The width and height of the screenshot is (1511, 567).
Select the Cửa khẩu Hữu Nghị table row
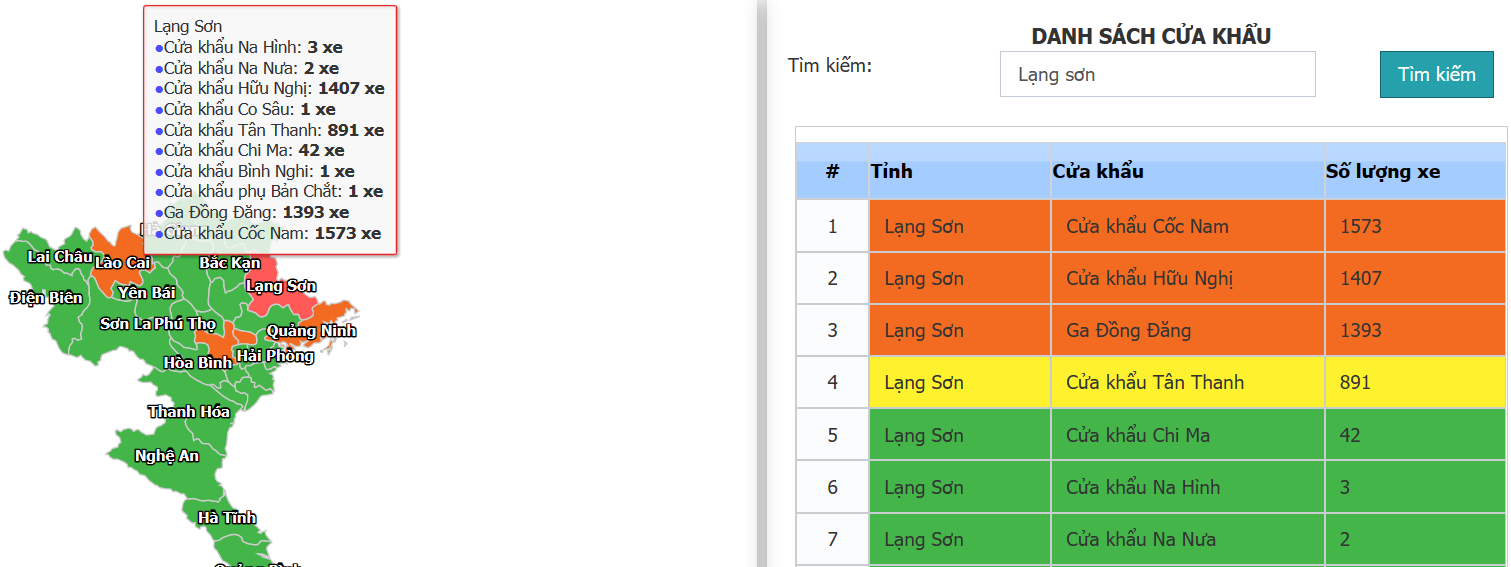tap(1149, 278)
